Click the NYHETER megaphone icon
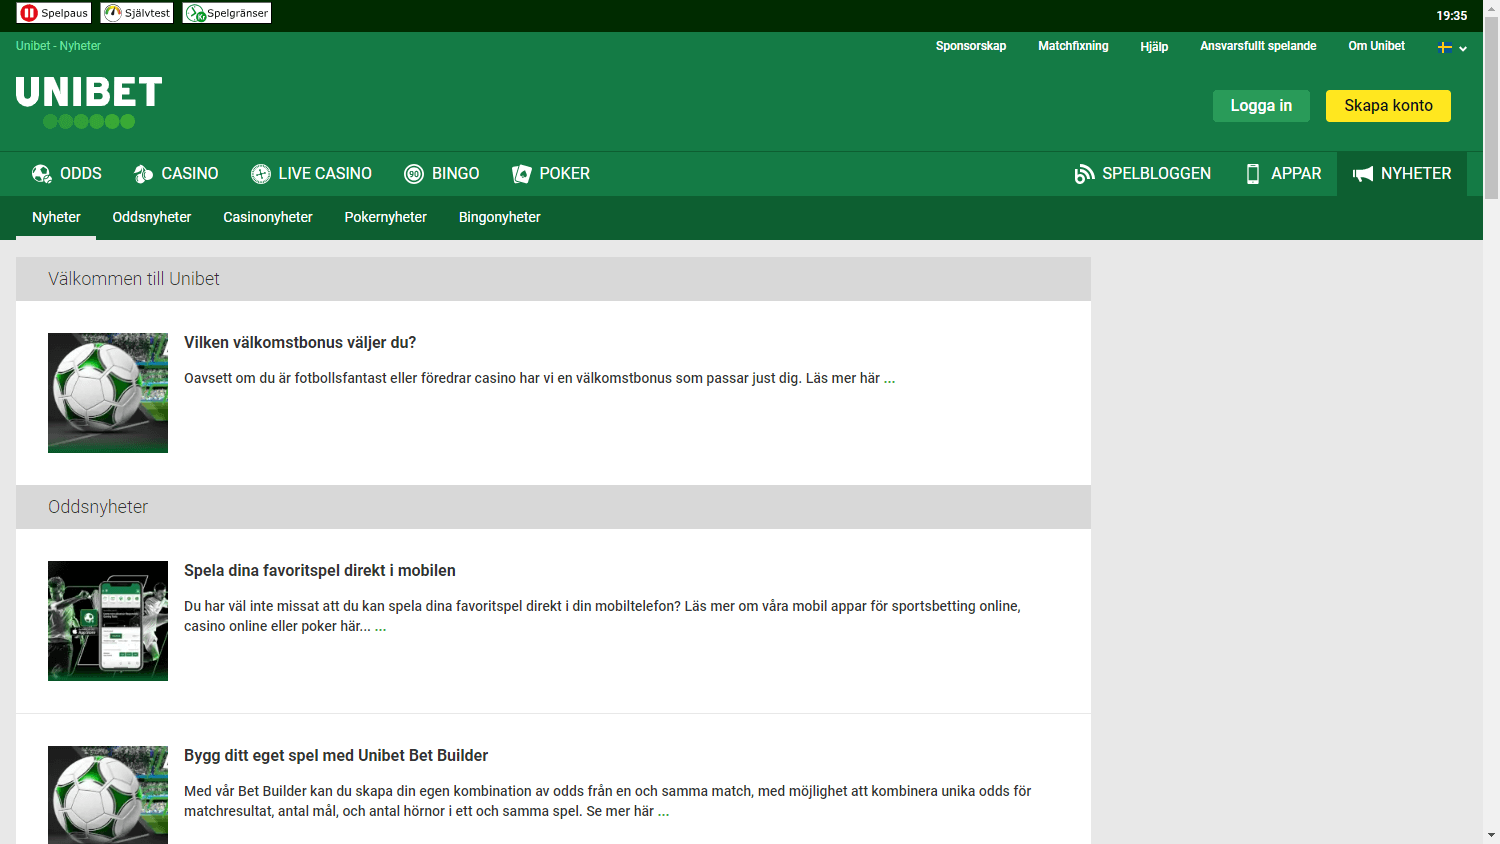Viewport: 1500px width, 844px height. click(x=1364, y=173)
